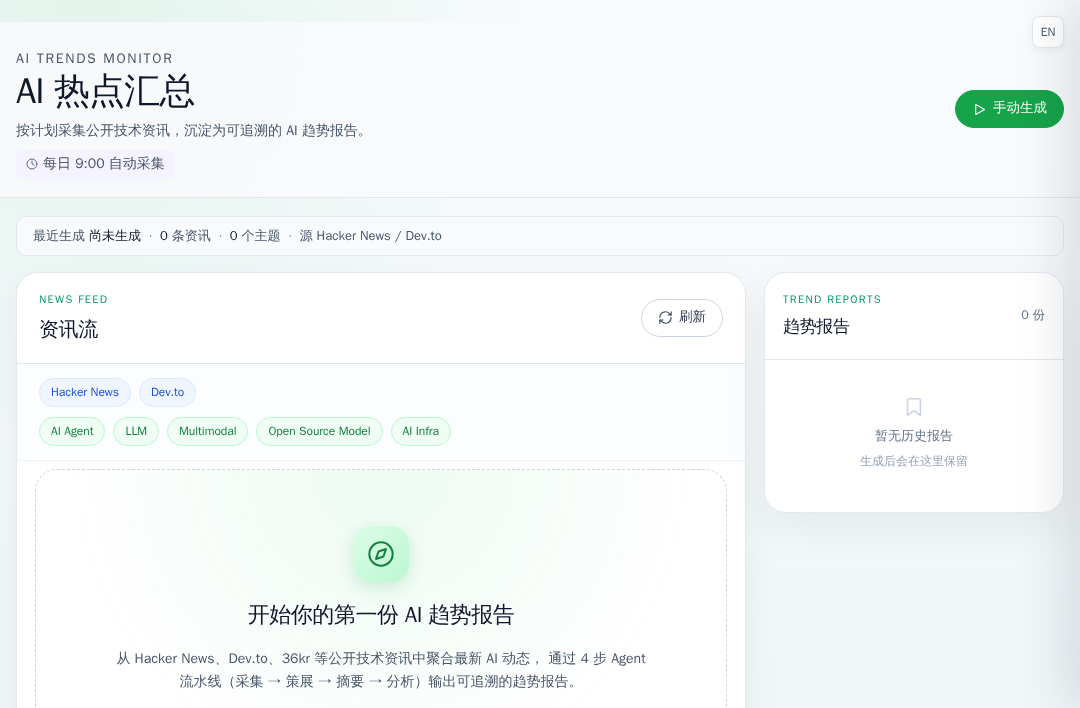Click the bookmark icon above 暂无历史报告
This screenshot has width=1080, height=708.
click(x=913, y=407)
